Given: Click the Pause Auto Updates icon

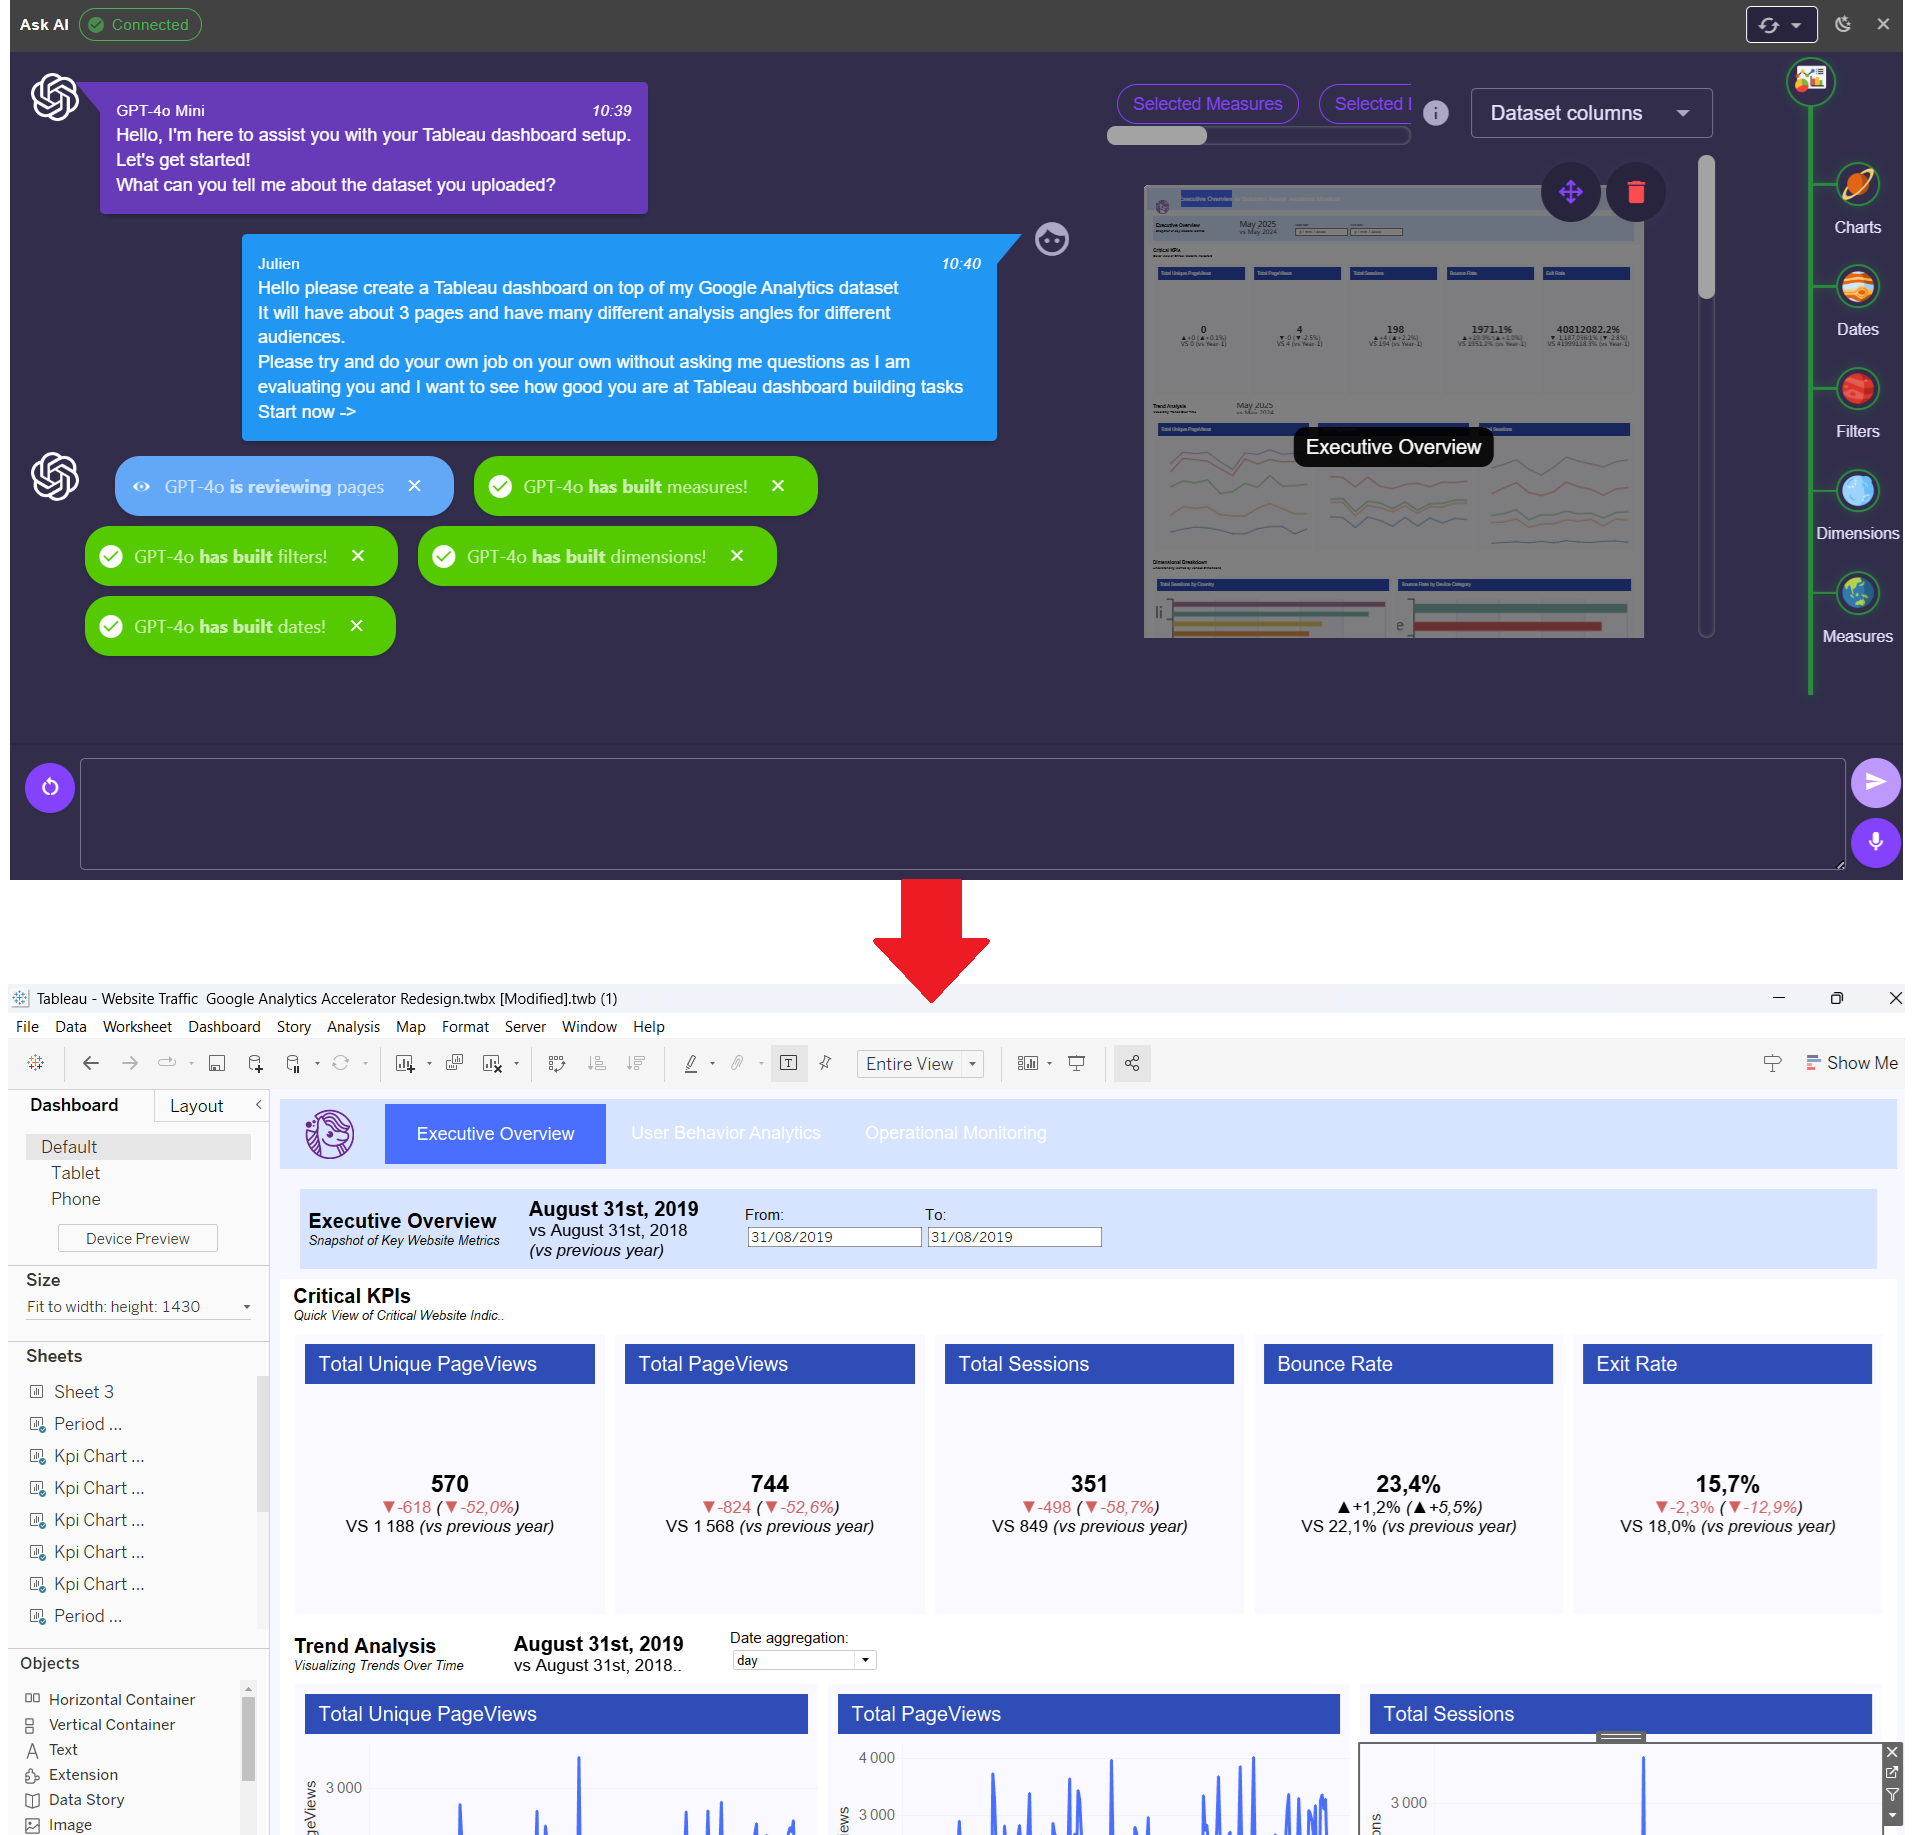Looking at the screenshot, I should tap(293, 1063).
